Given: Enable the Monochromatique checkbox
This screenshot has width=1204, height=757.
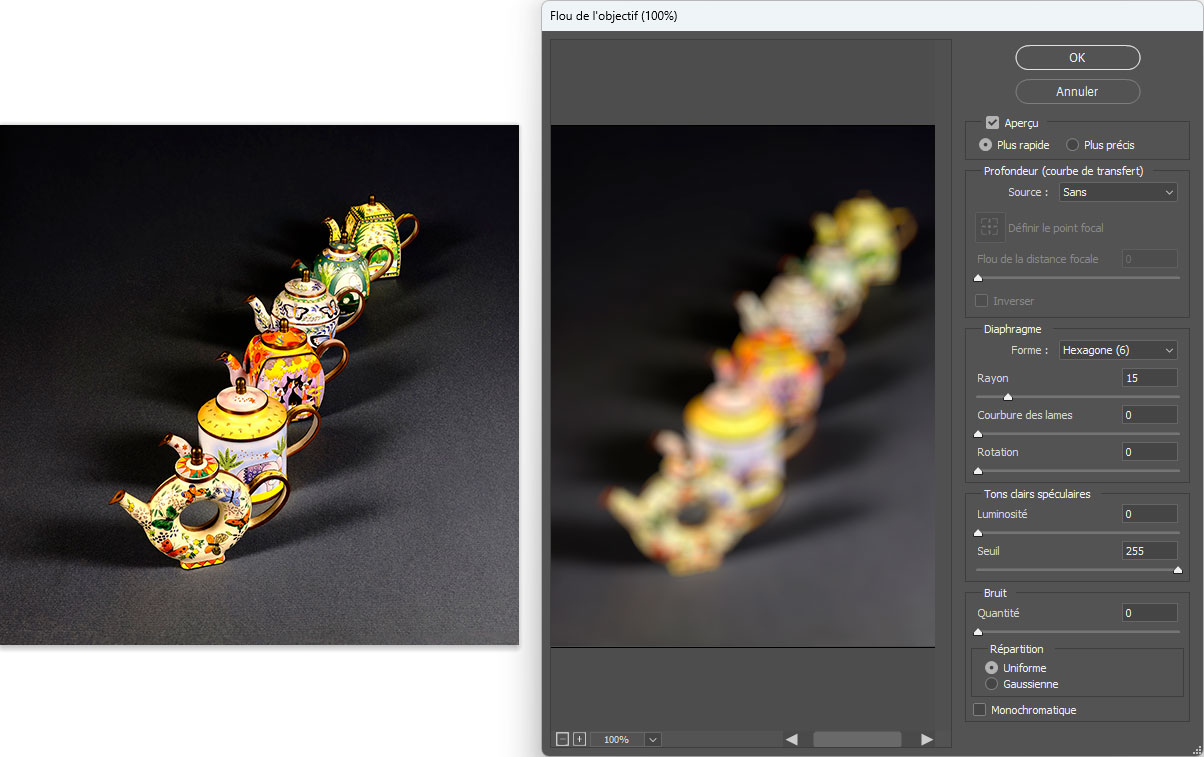Looking at the screenshot, I should point(980,710).
